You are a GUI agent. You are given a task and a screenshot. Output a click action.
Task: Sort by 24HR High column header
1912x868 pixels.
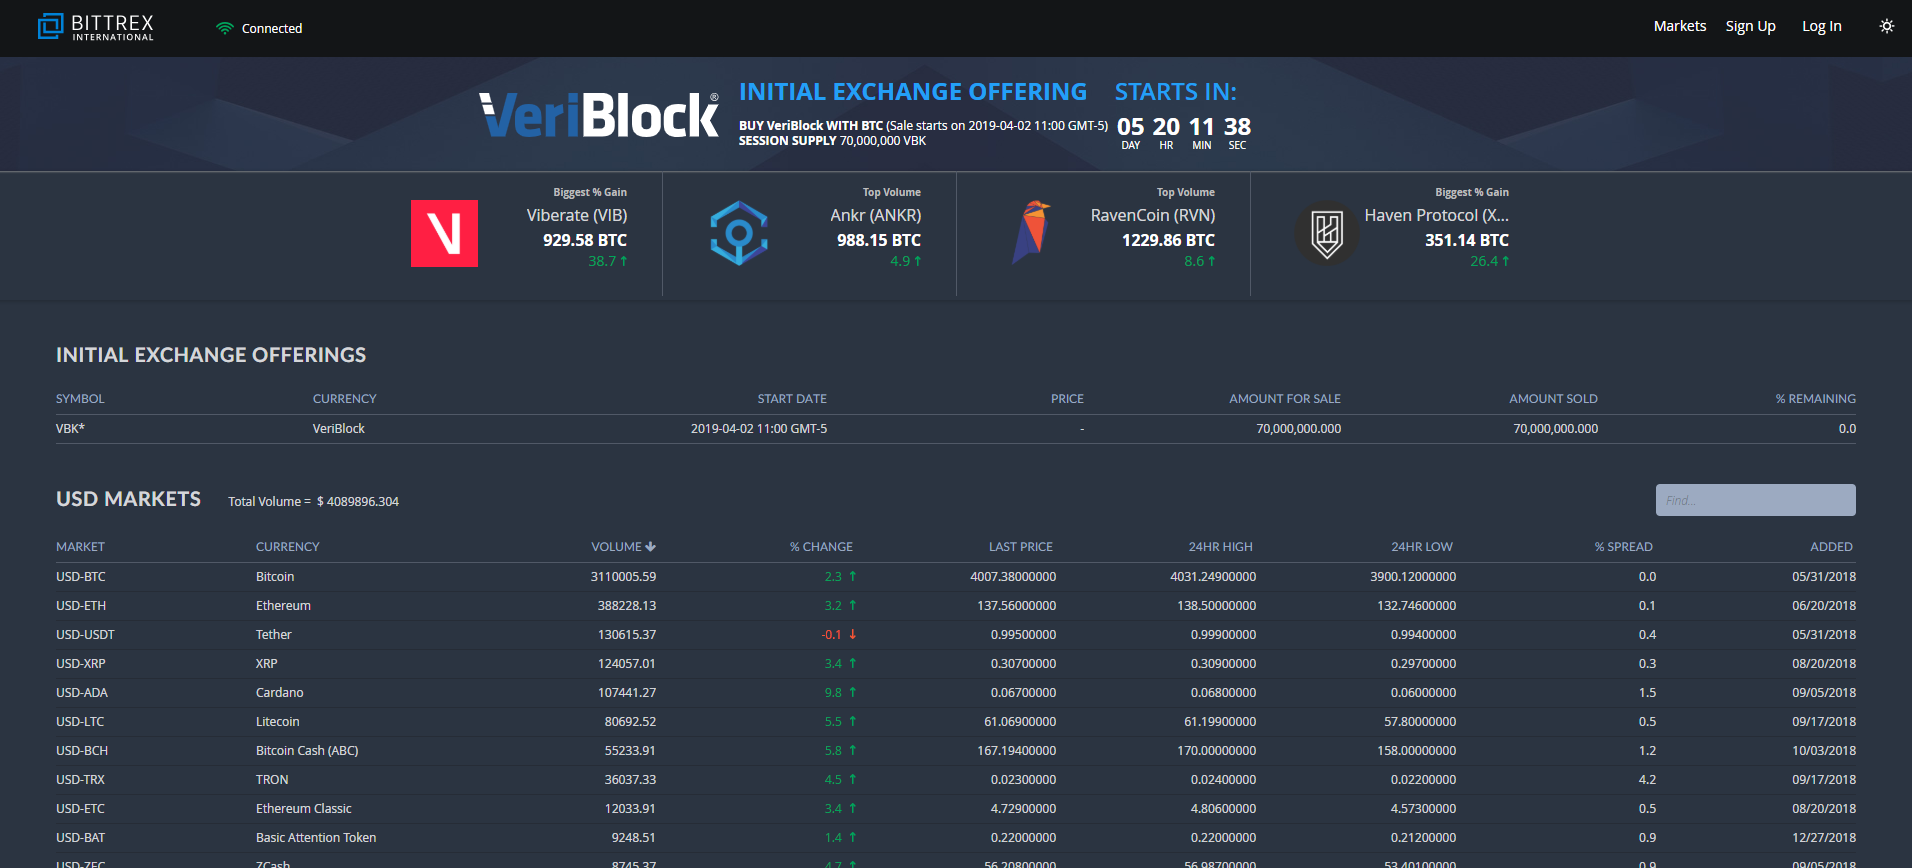pos(1220,547)
